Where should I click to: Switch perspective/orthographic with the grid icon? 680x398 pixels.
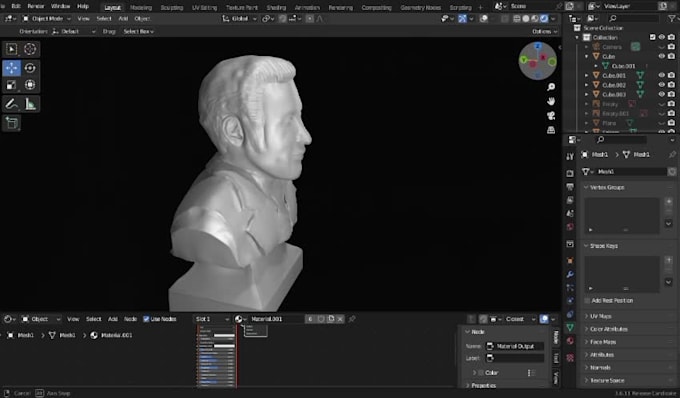(x=551, y=130)
